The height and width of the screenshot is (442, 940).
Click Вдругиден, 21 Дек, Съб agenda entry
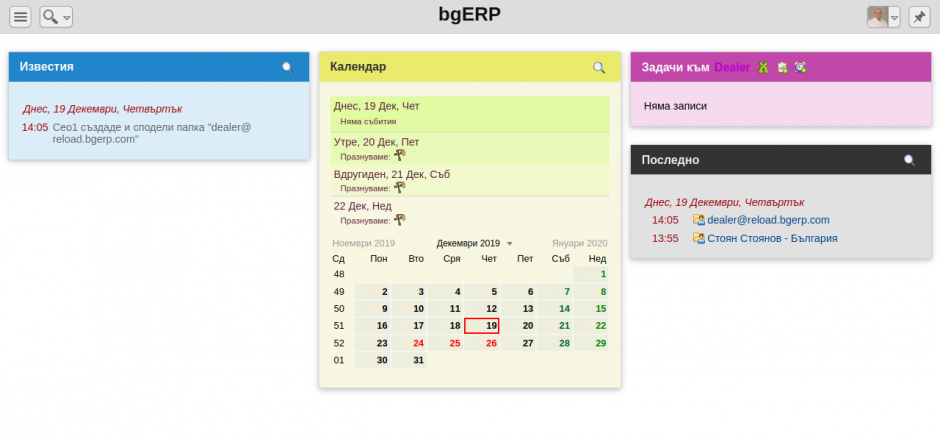click(391, 175)
